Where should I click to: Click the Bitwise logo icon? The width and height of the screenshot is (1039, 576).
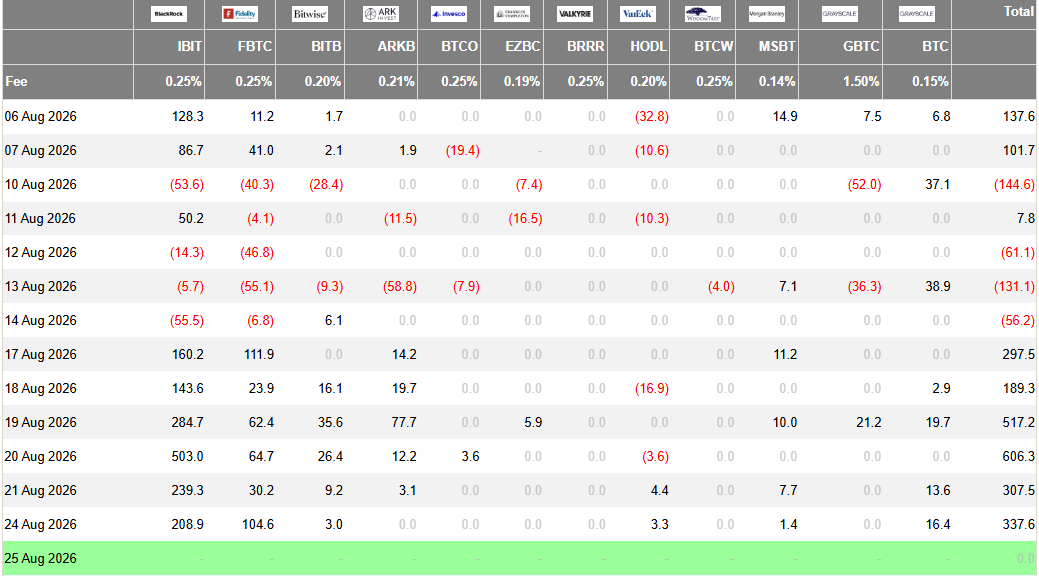[309, 14]
